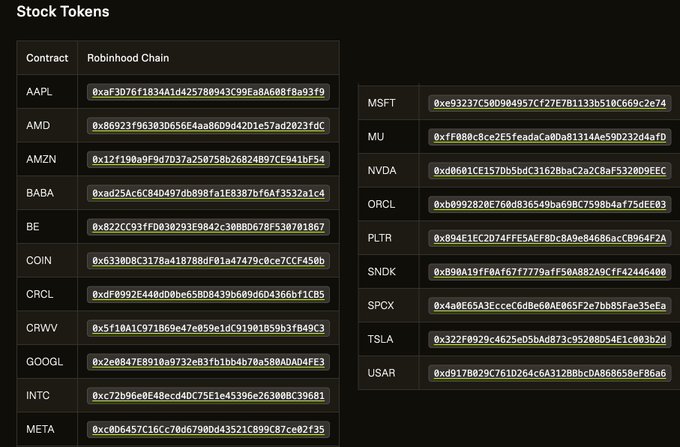Open the MU contract address
Image resolution: width=680 pixels, height=447 pixels.
coord(550,137)
